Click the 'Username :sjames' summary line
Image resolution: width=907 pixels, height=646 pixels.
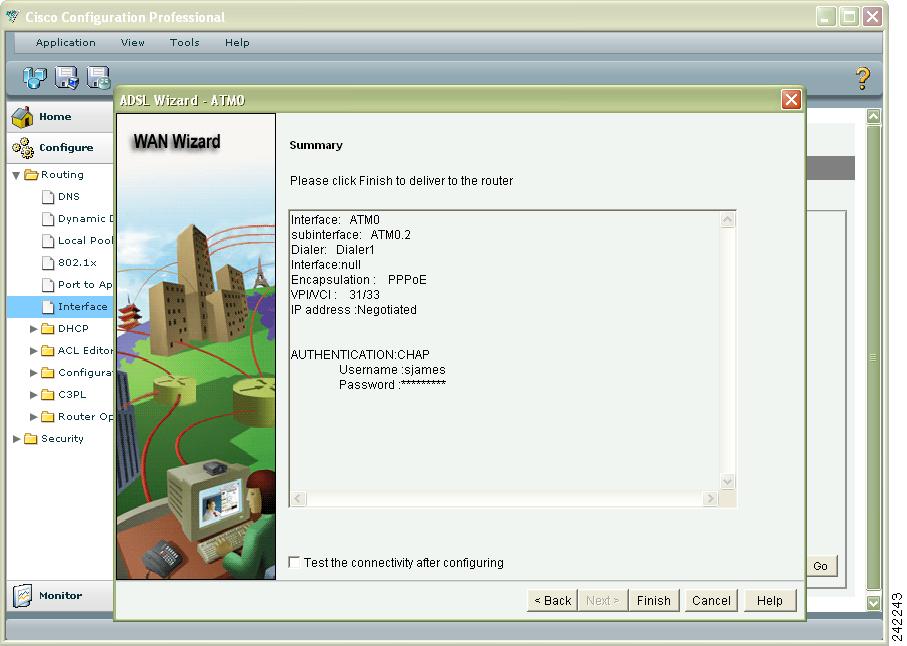pyautogui.click(x=392, y=370)
